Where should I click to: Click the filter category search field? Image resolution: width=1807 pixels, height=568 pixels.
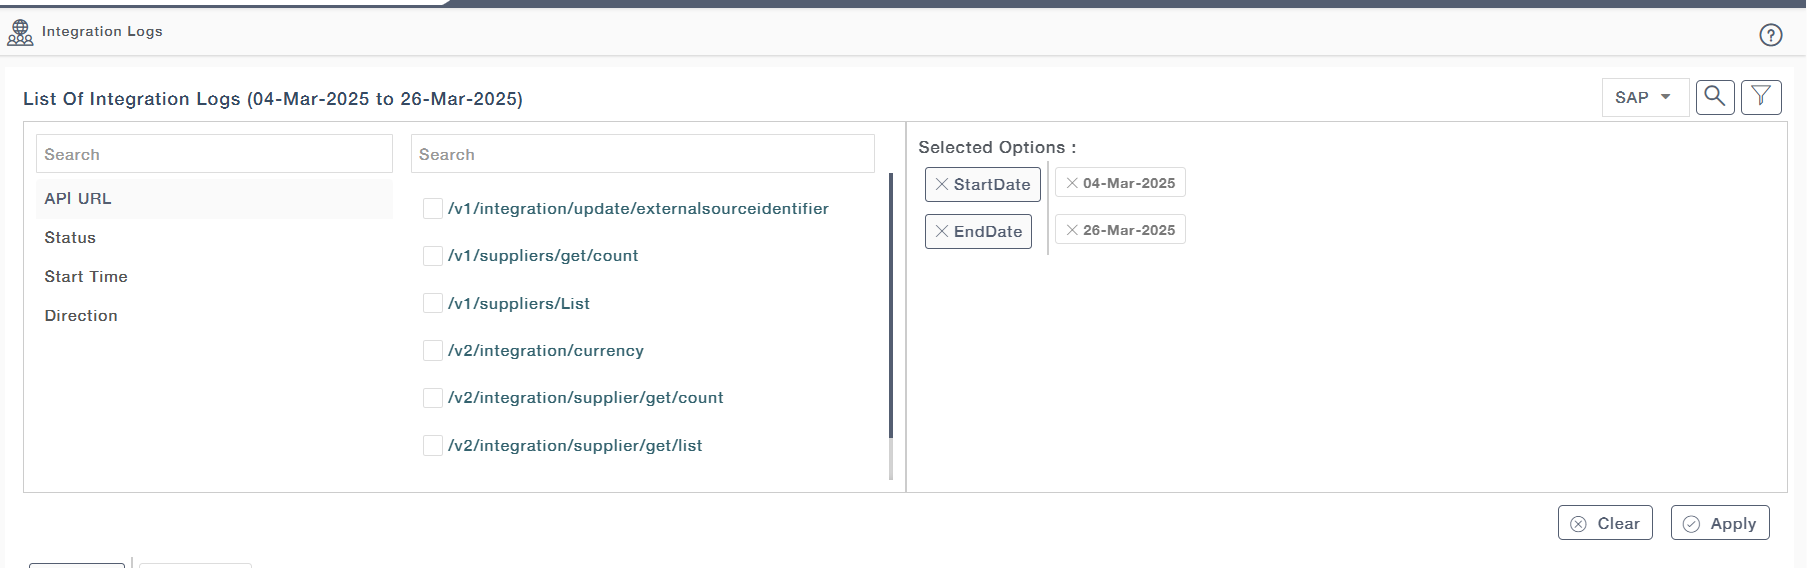[x=214, y=155]
